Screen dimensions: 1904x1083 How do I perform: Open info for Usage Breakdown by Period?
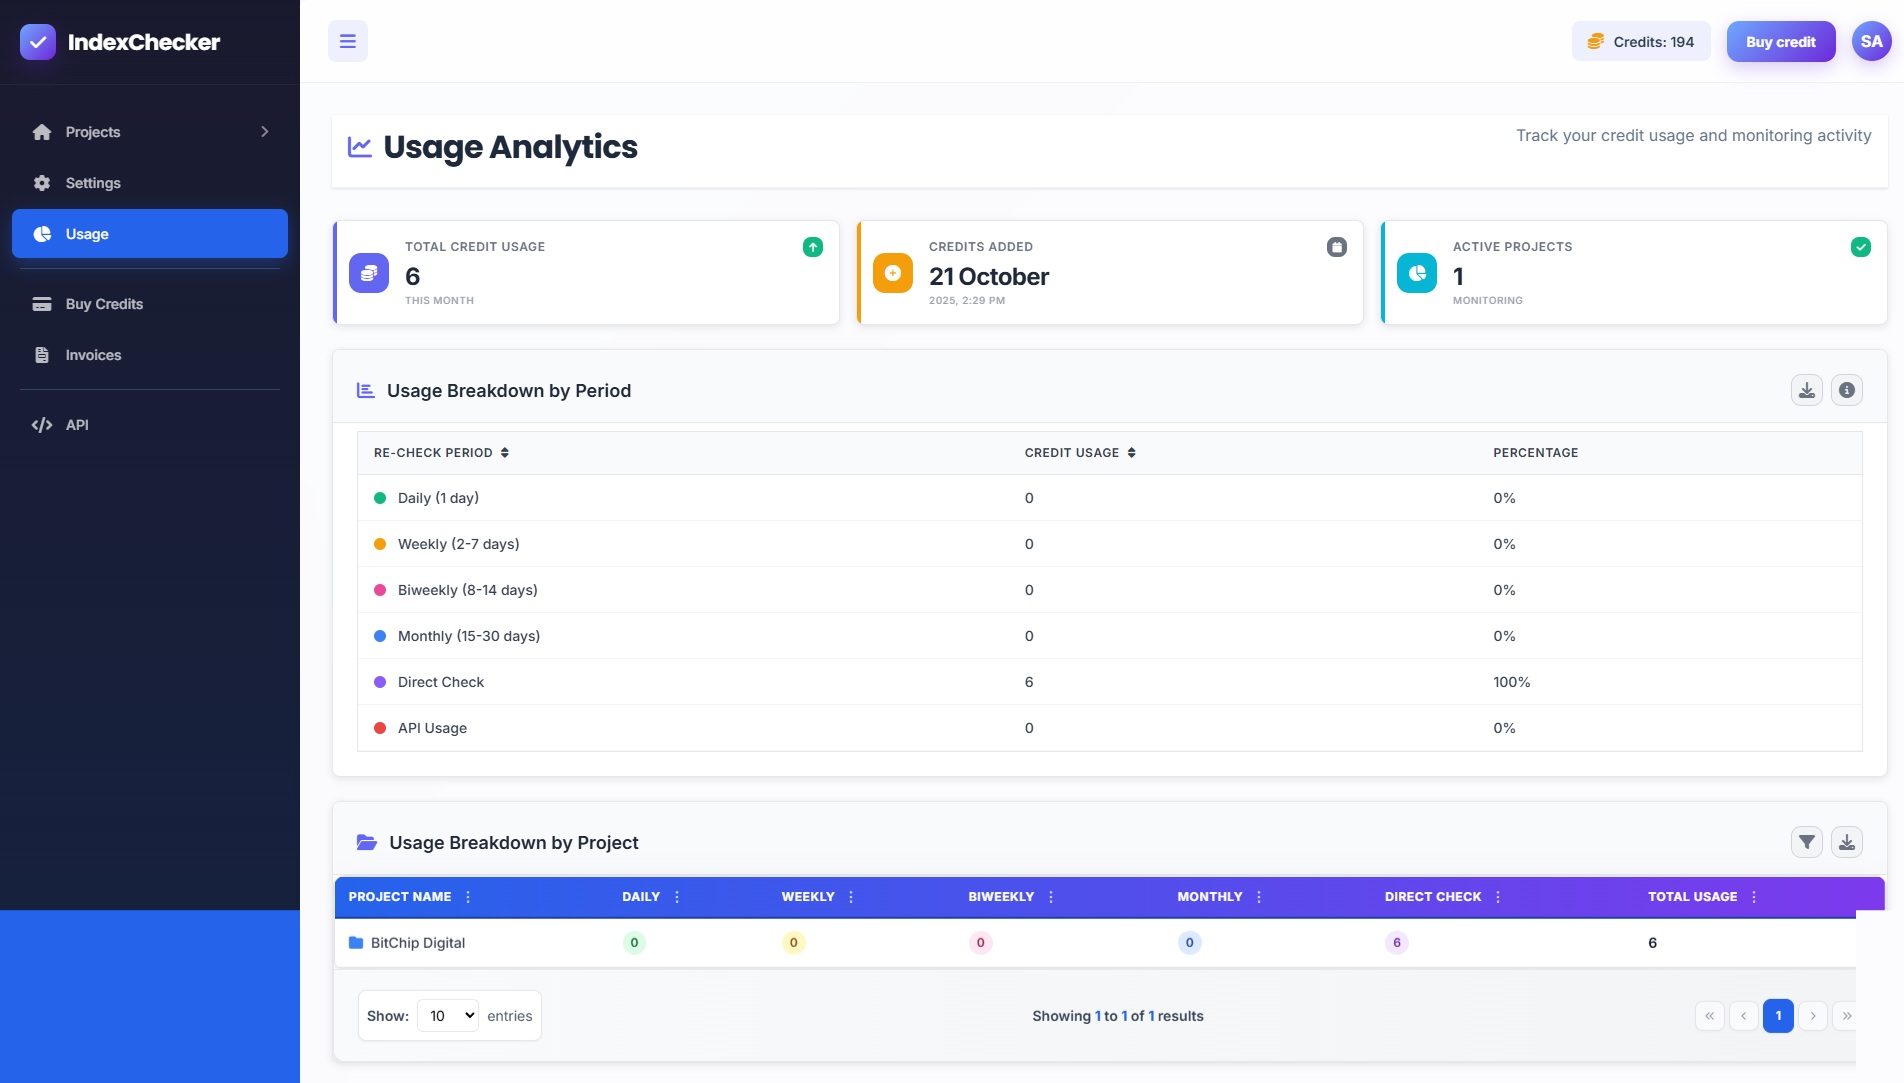click(1846, 390)
